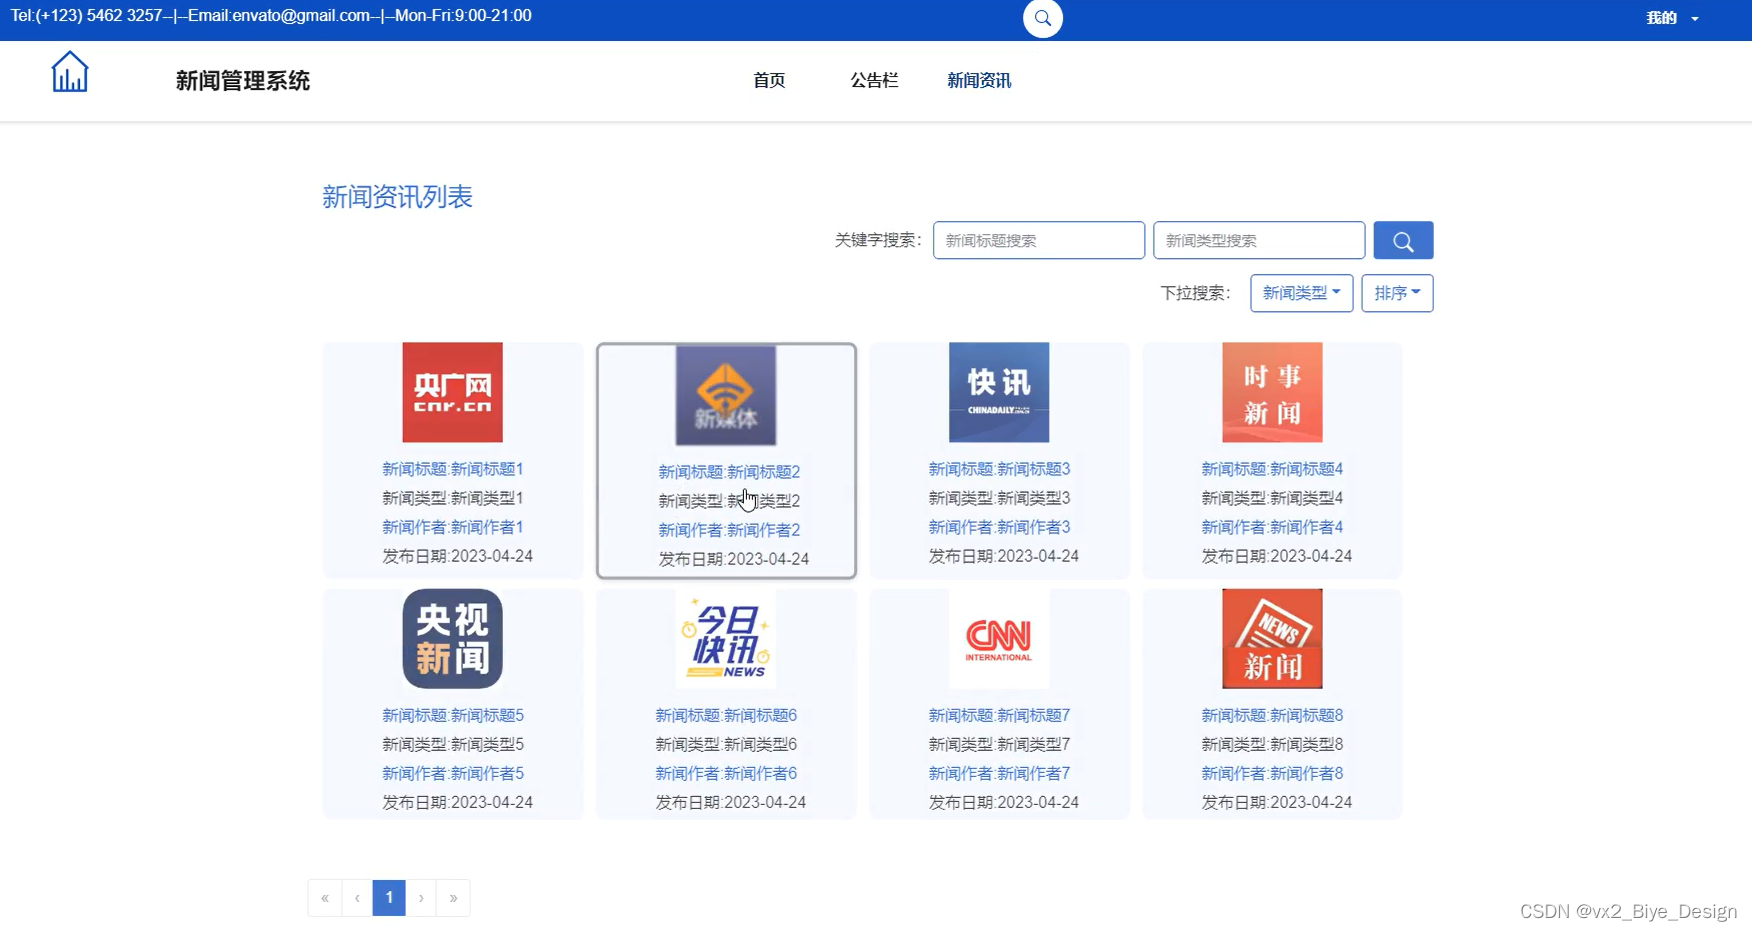Expand the 排序 sort dropdown
Screen dimensions: 1752x931
(1397, 293)
